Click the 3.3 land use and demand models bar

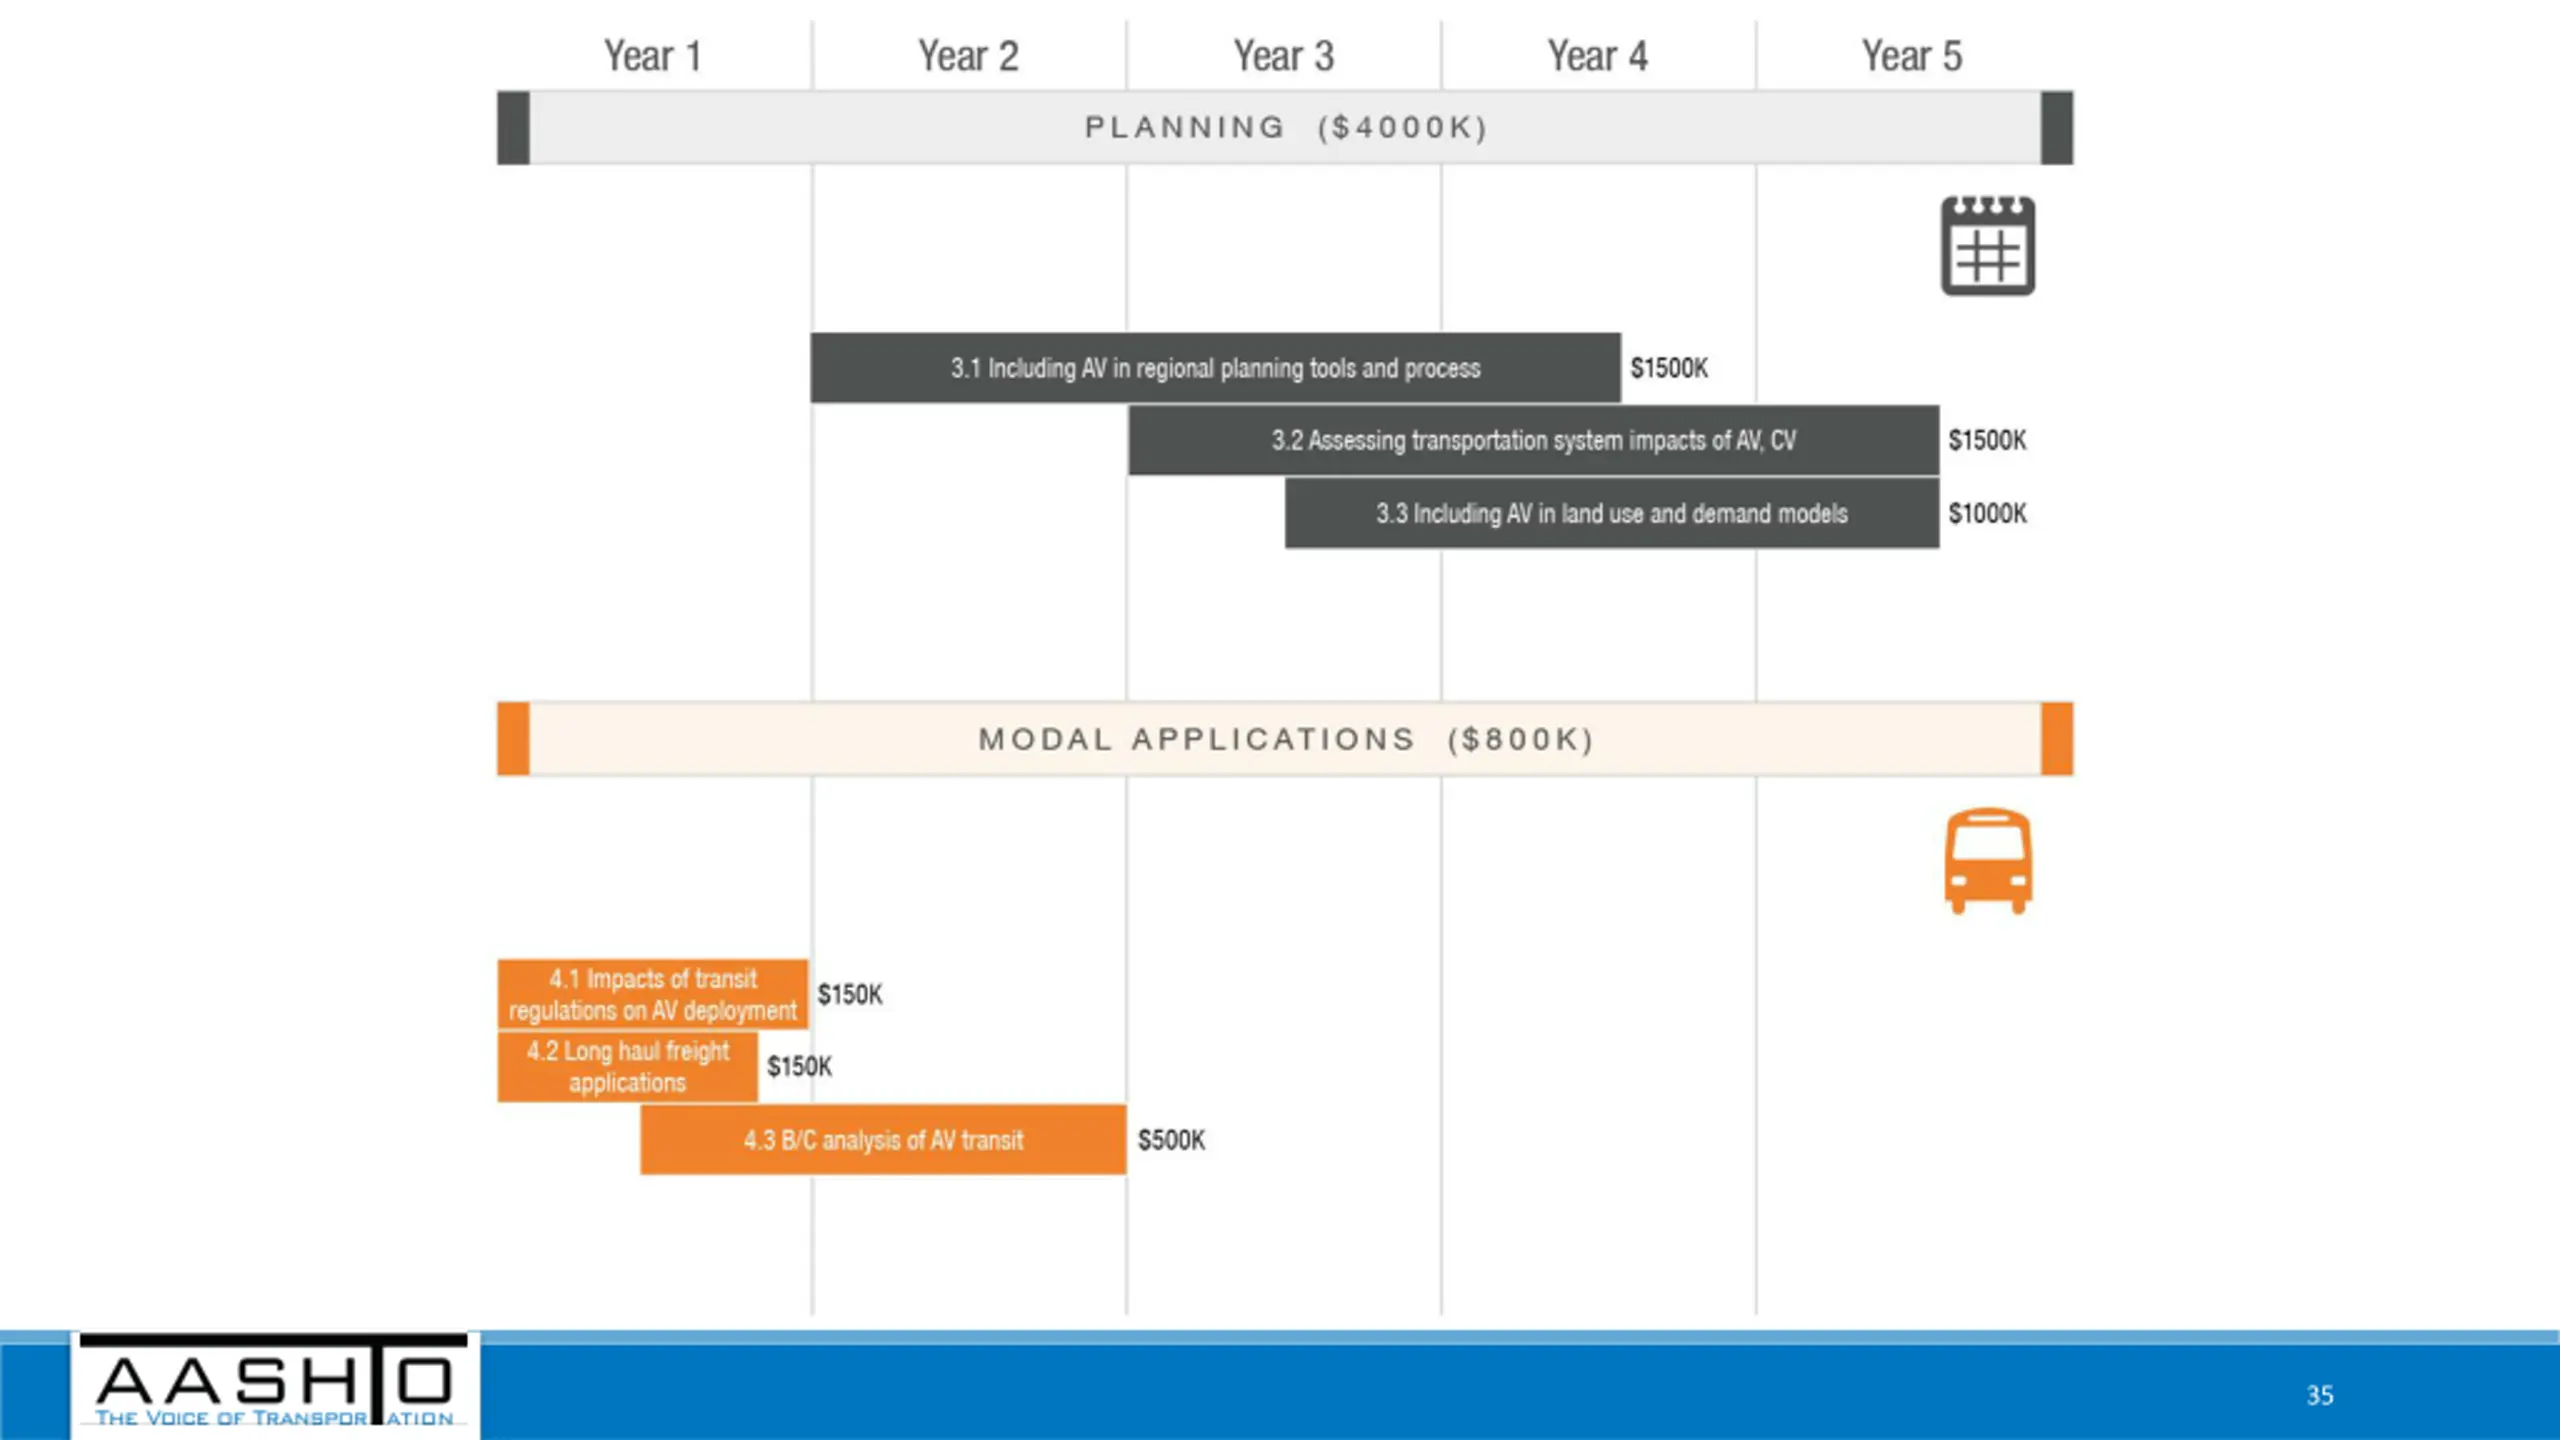point(1612,513)
